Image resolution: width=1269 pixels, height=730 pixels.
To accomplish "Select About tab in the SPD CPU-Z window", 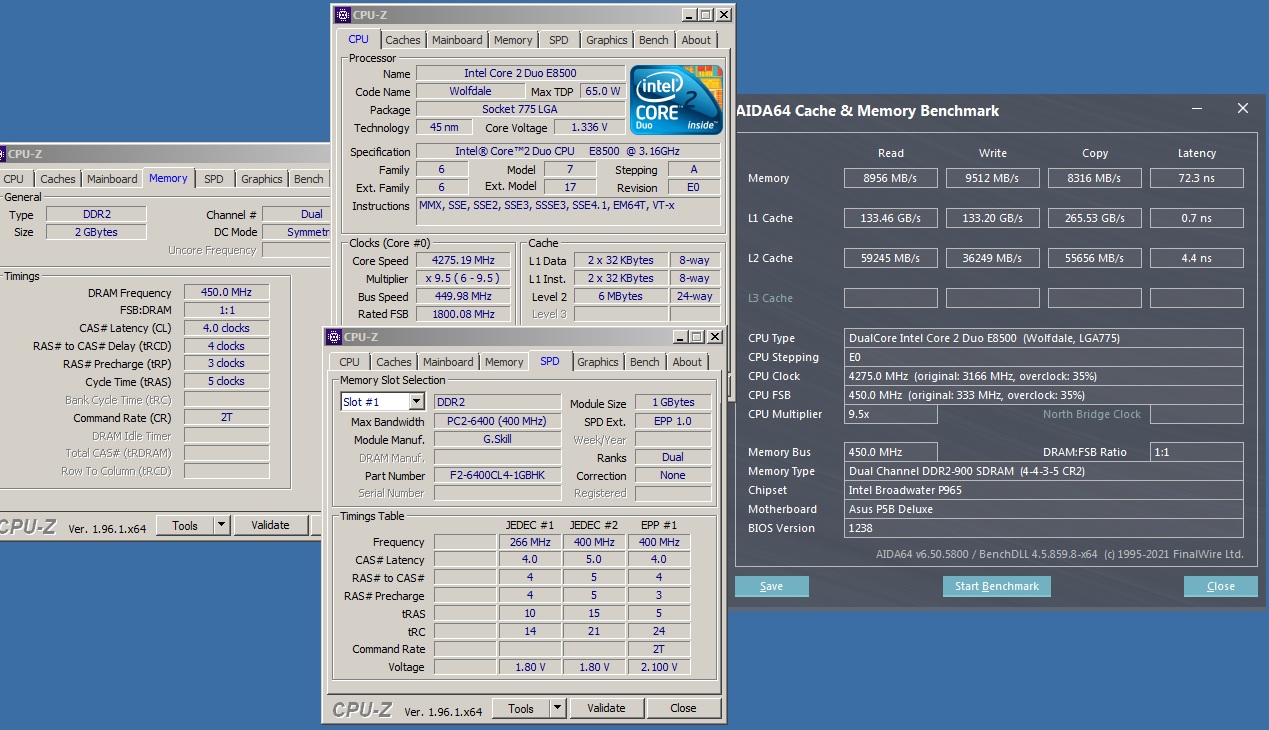I will click(x=687, y=362).
